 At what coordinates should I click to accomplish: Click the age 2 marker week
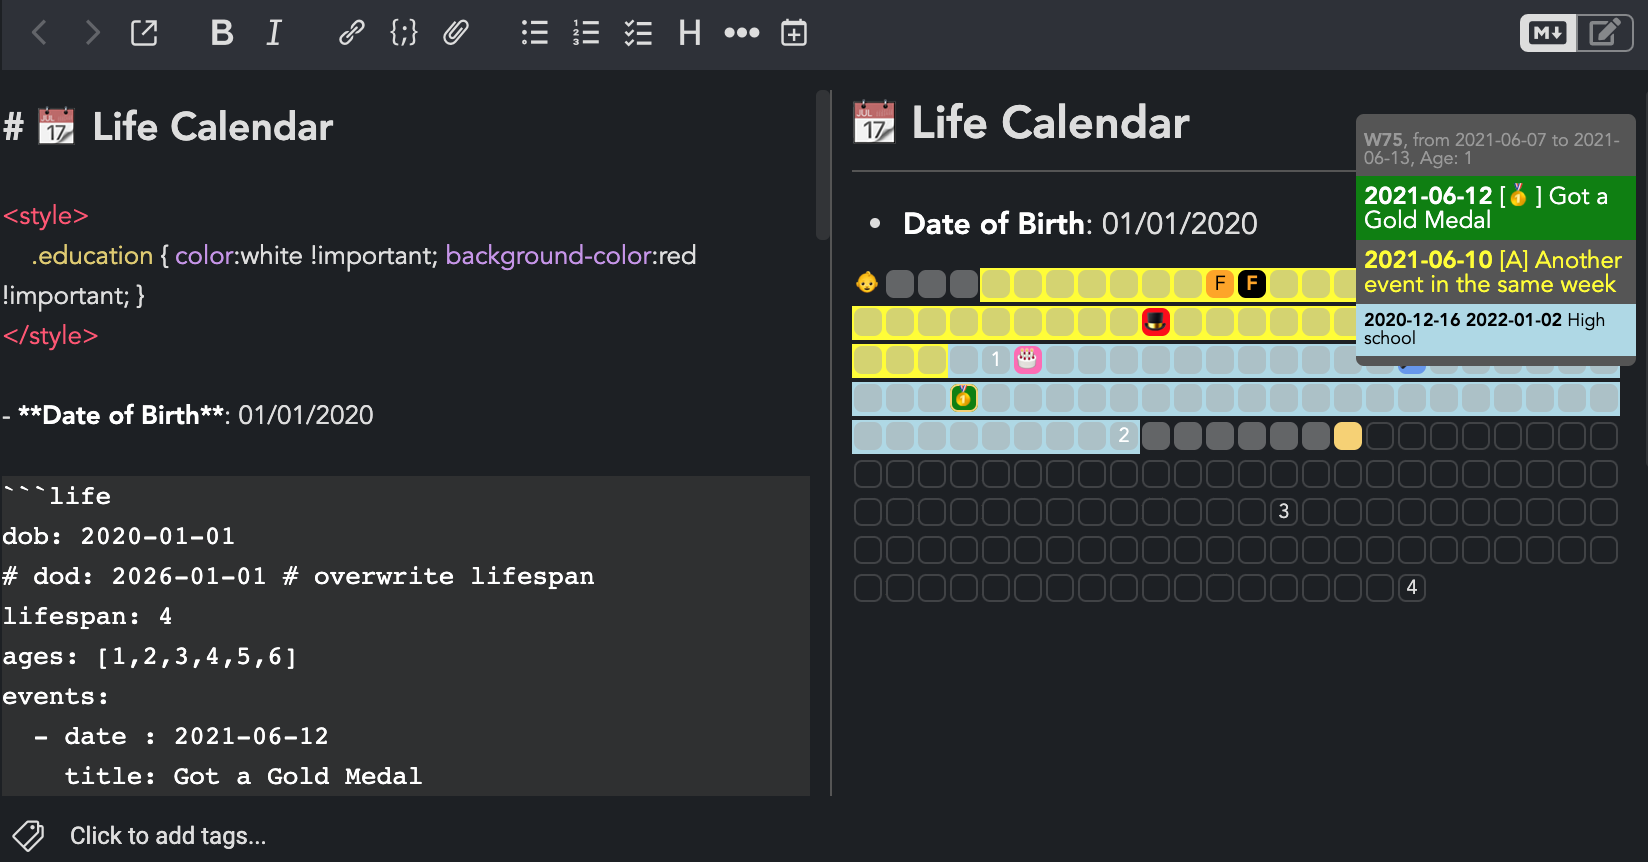pyautogui.click(x=1124, y=436)
